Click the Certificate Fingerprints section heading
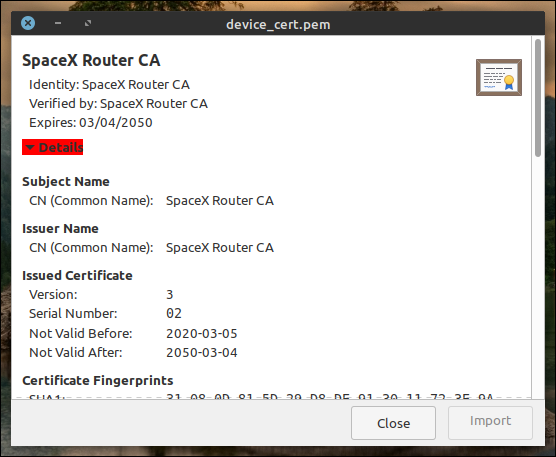 point(98,380)
